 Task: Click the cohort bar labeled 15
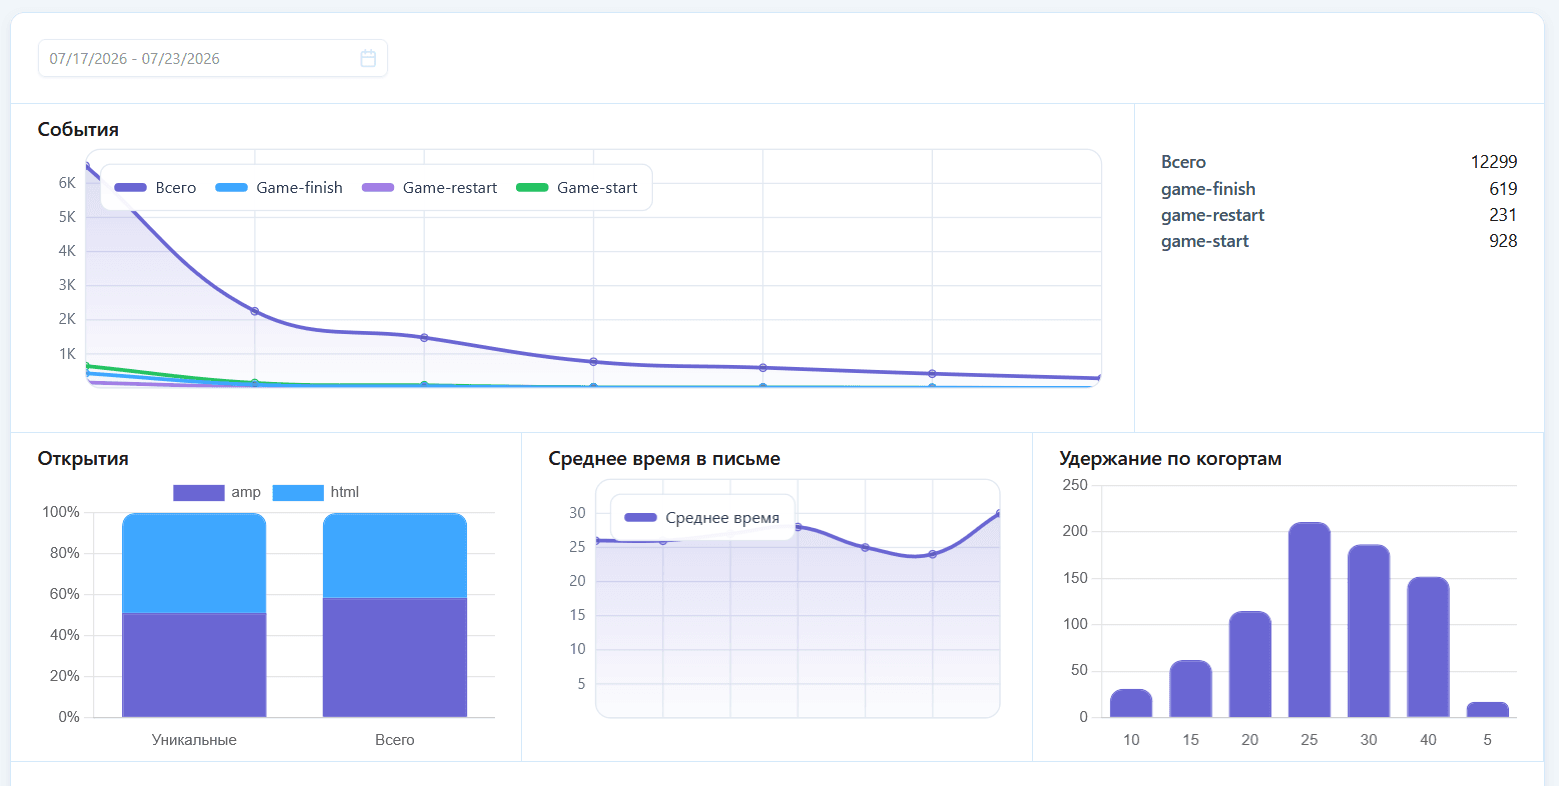click(1190, 689)
